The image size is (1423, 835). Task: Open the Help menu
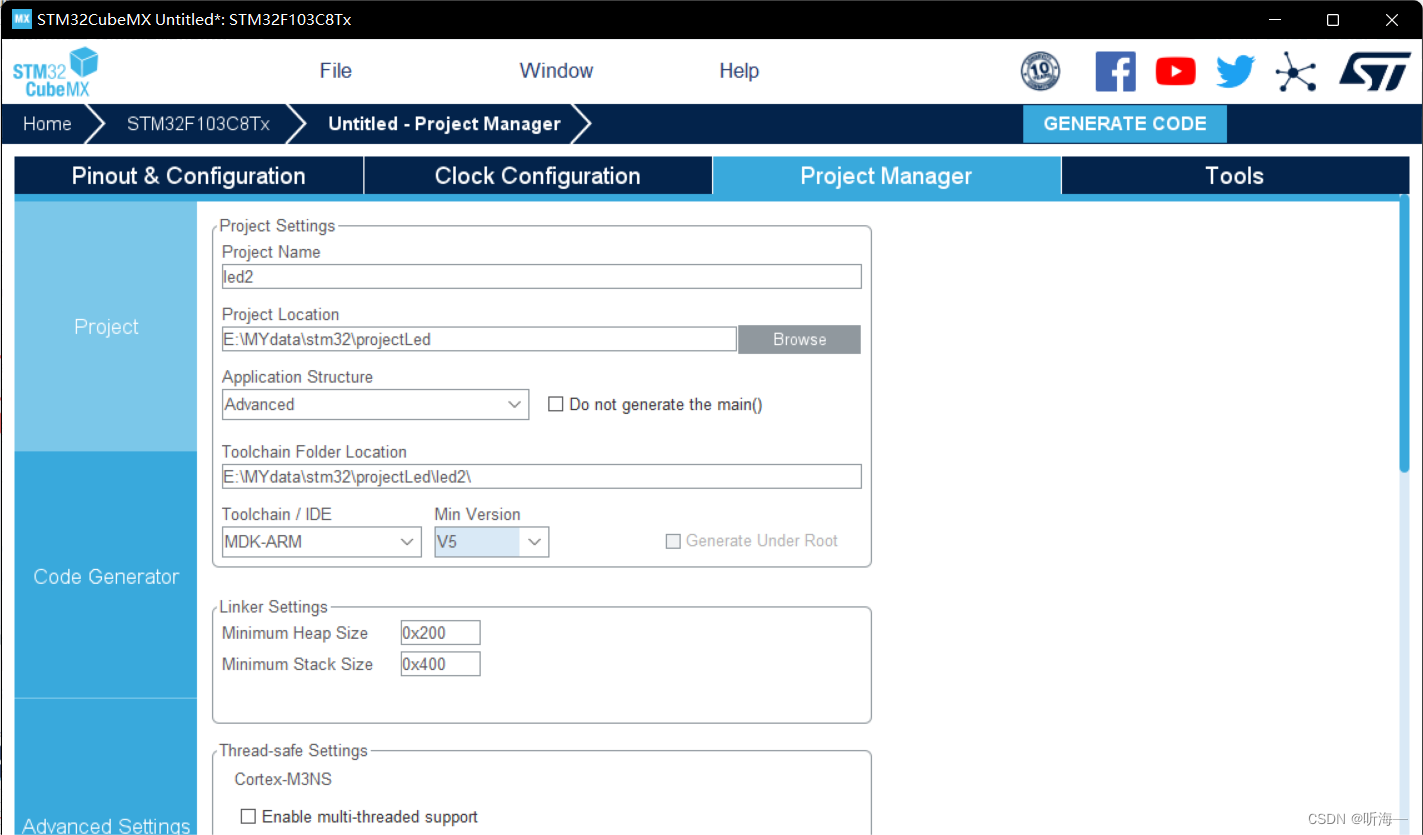pyautogui.click(x=739, y=71)
